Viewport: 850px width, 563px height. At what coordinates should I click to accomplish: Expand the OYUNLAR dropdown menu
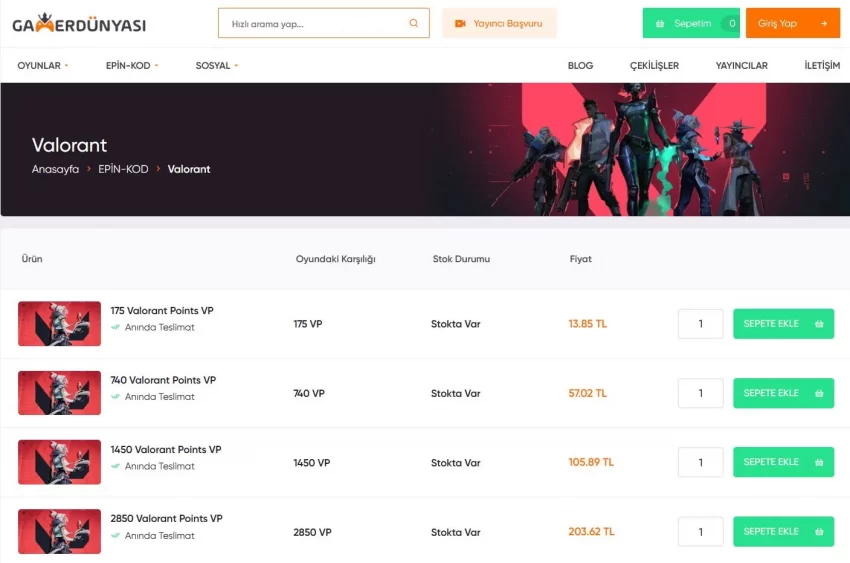point(43,66)
